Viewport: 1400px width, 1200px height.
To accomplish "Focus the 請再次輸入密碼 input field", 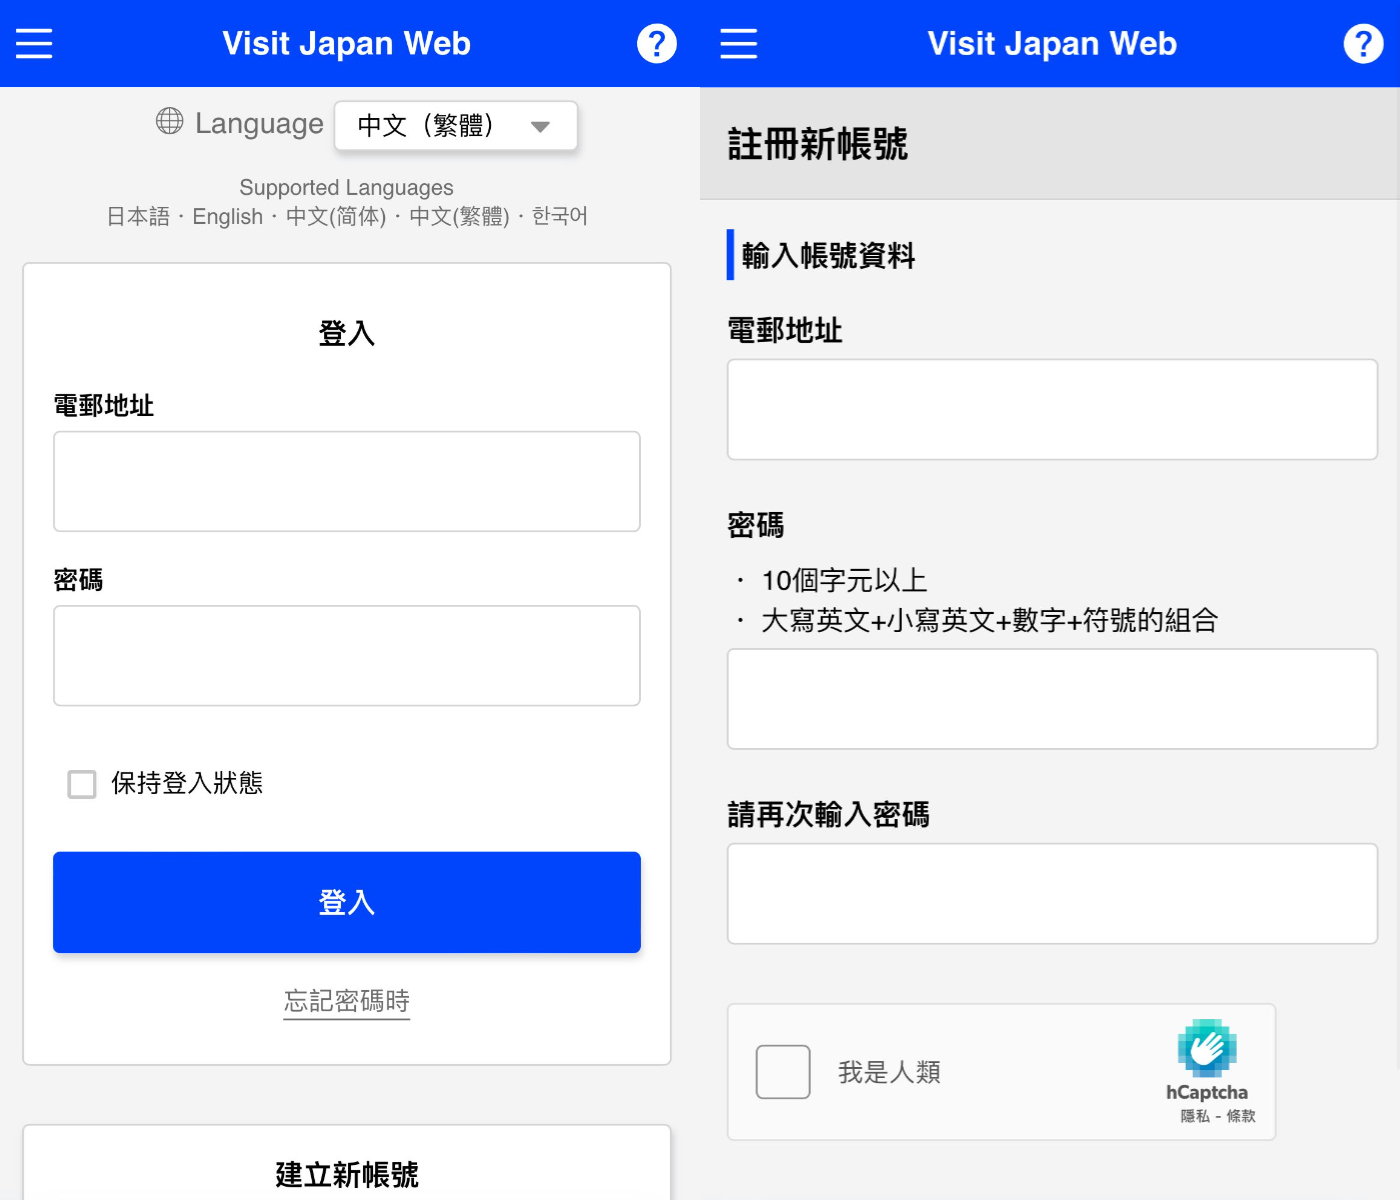I will point(1052,894).
